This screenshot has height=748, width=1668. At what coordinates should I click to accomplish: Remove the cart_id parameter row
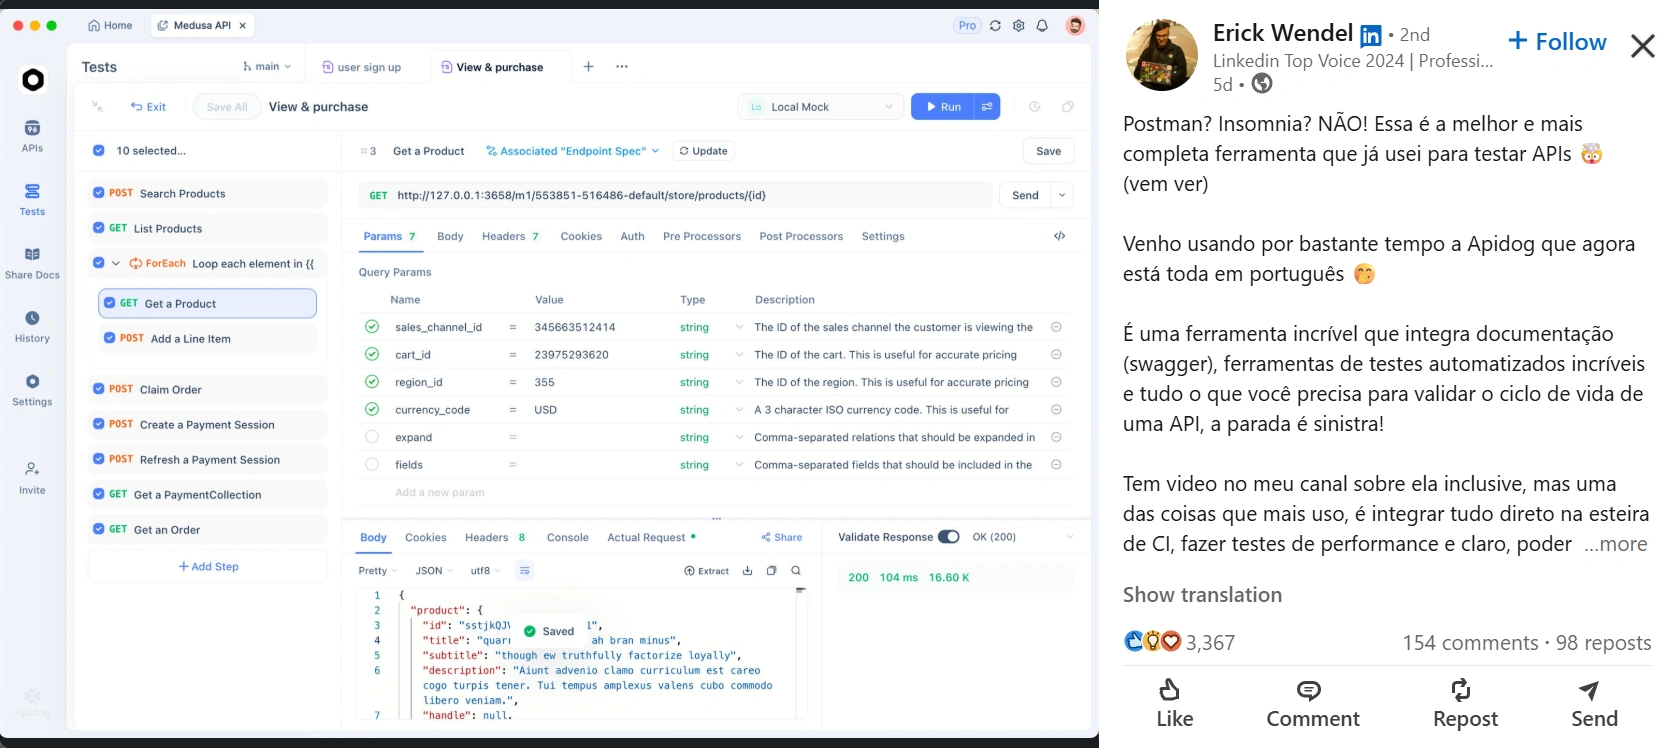pyautogui.click(x=1056, y=354)
